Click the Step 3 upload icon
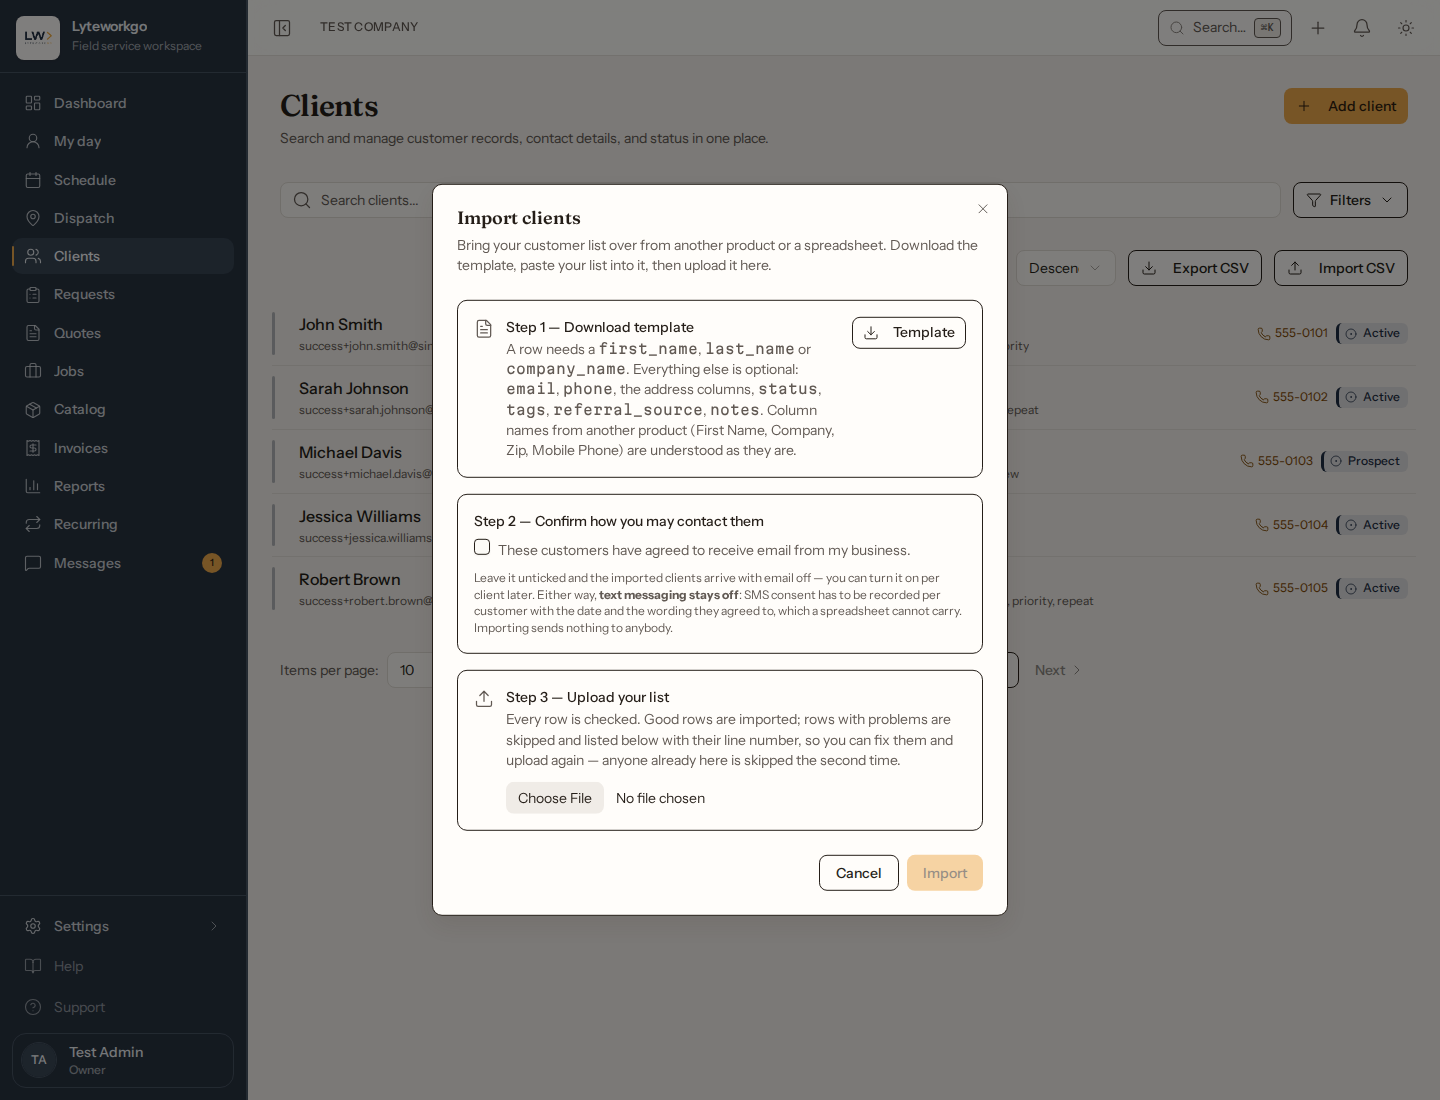 [x=484, y=699]
